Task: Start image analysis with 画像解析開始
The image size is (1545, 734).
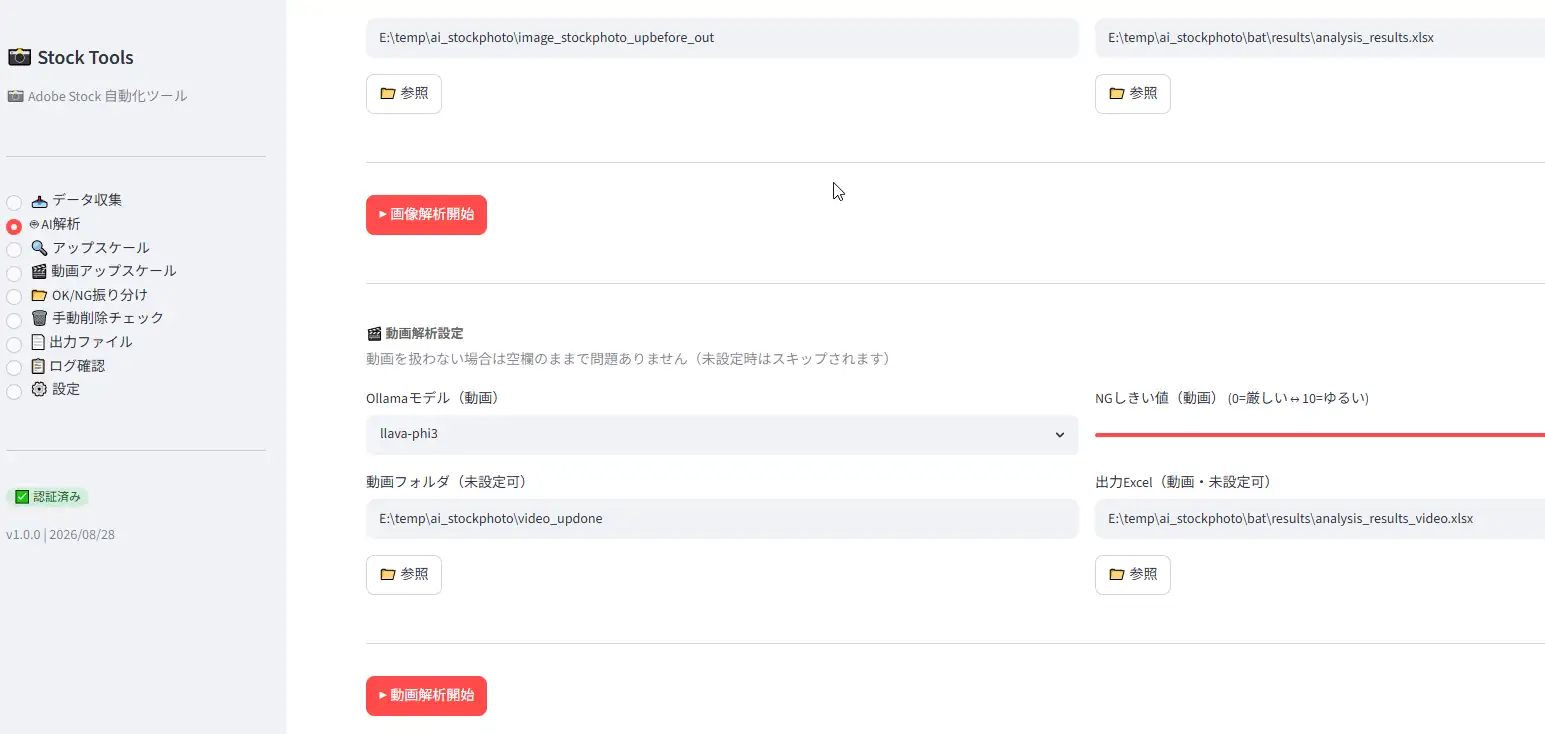Action: (x=426, y=215)
